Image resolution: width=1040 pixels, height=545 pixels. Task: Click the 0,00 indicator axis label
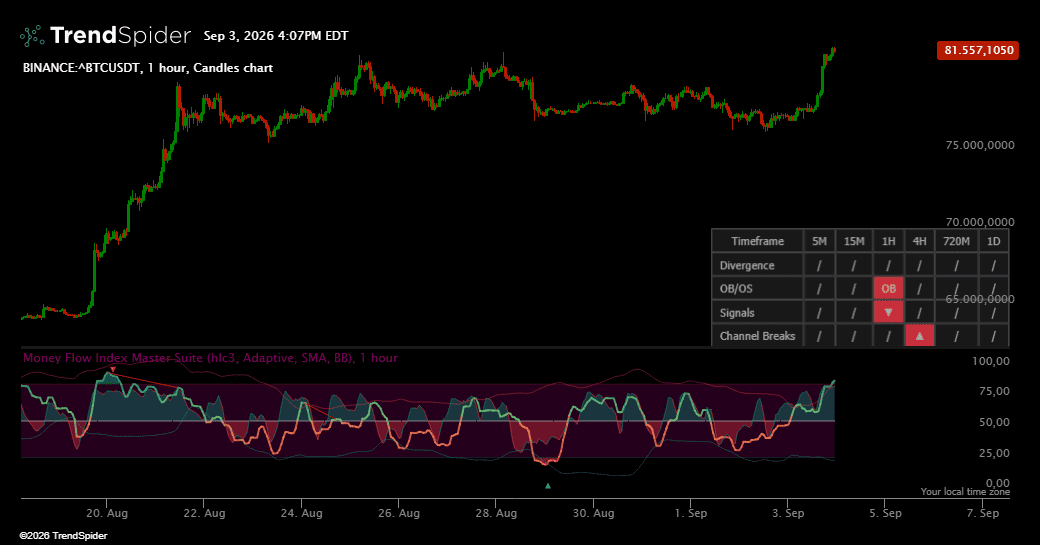point(998,483)
